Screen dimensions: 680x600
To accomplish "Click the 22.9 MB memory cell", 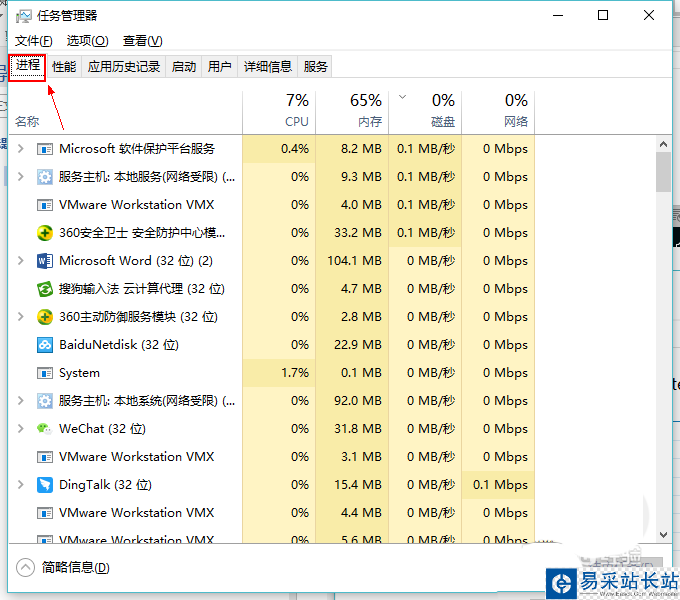I will [352, 345].
